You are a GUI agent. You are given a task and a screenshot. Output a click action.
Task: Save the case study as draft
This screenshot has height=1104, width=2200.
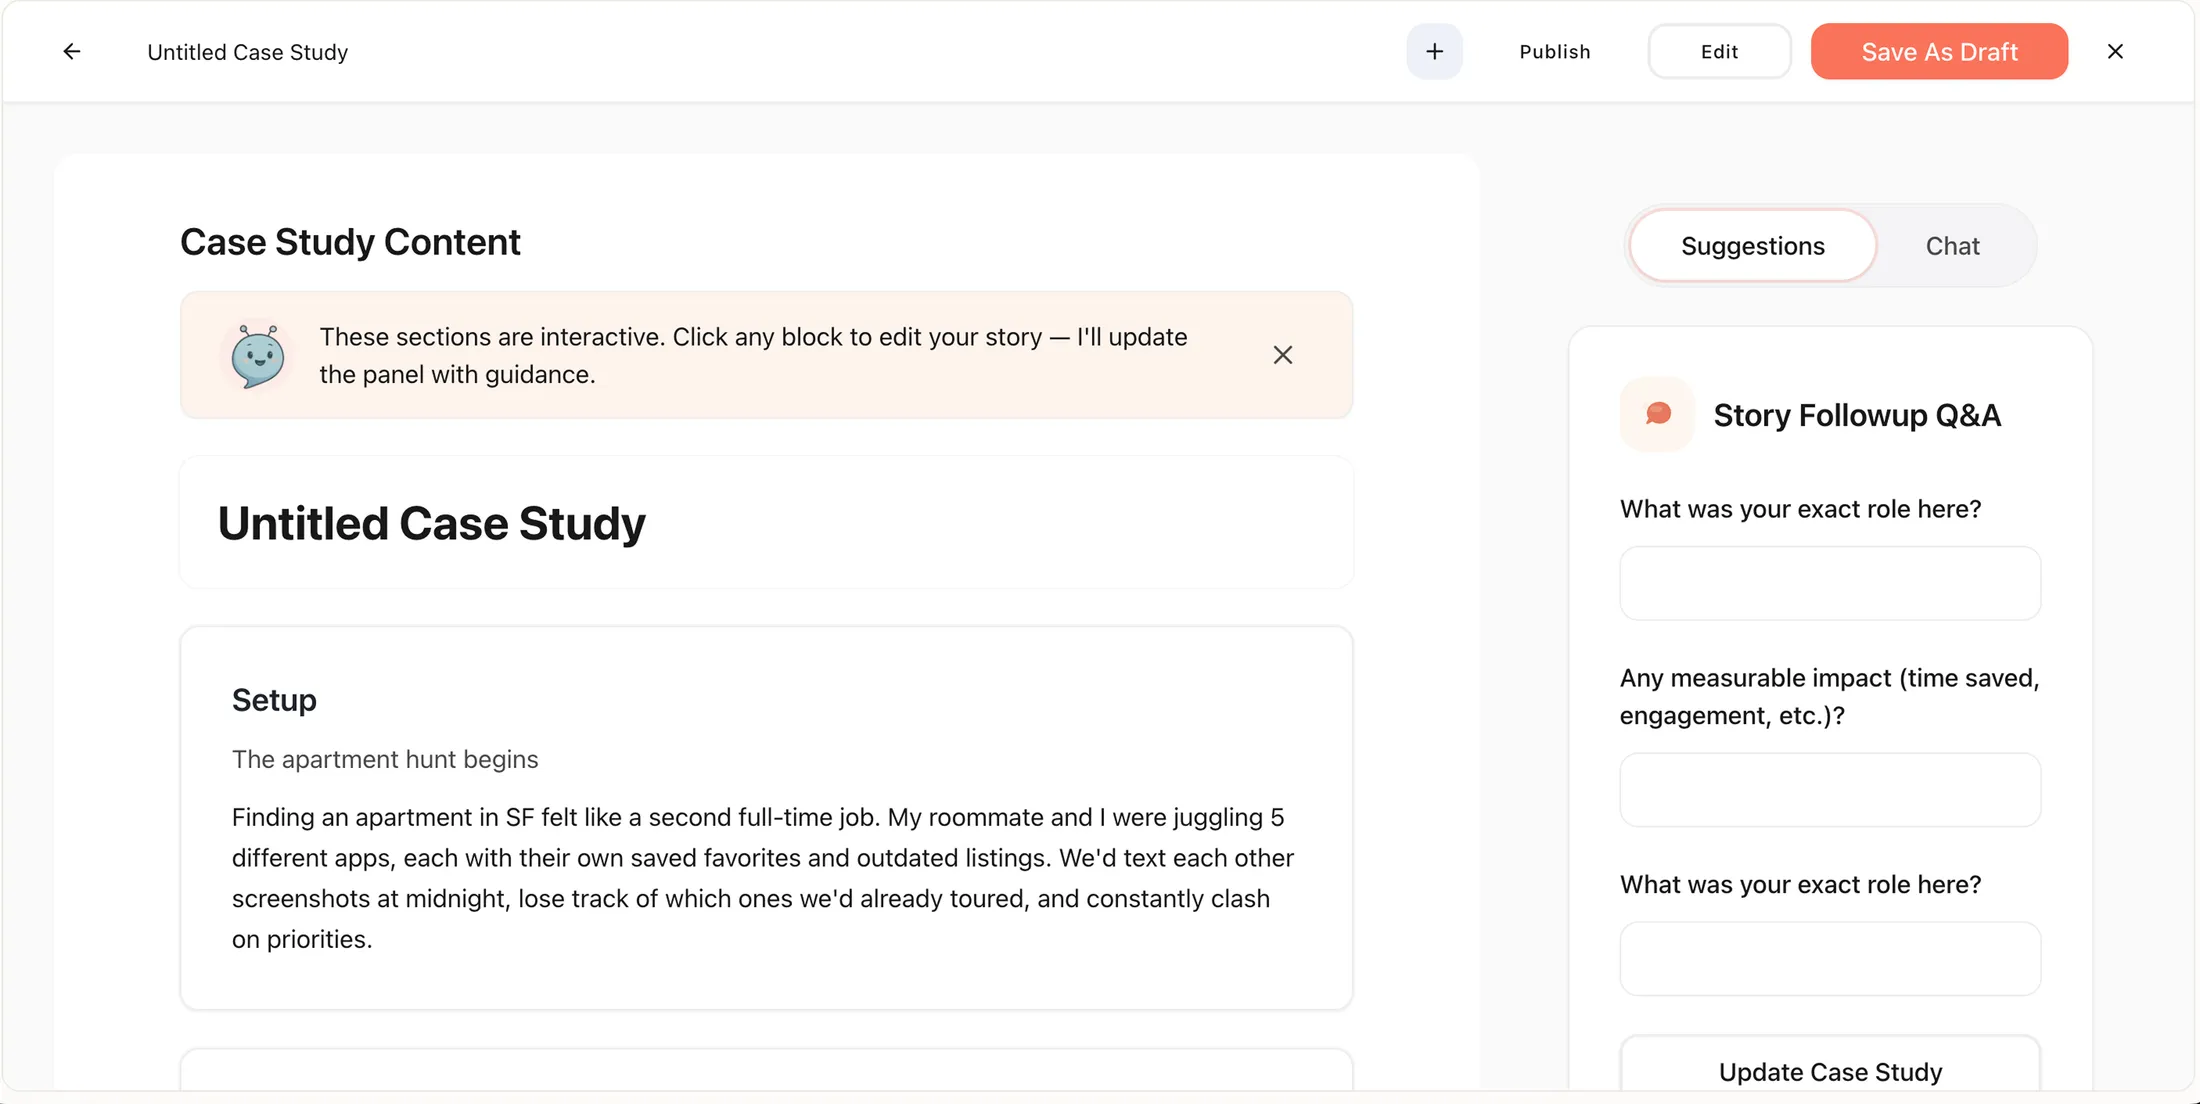(x=1939, y=51)
